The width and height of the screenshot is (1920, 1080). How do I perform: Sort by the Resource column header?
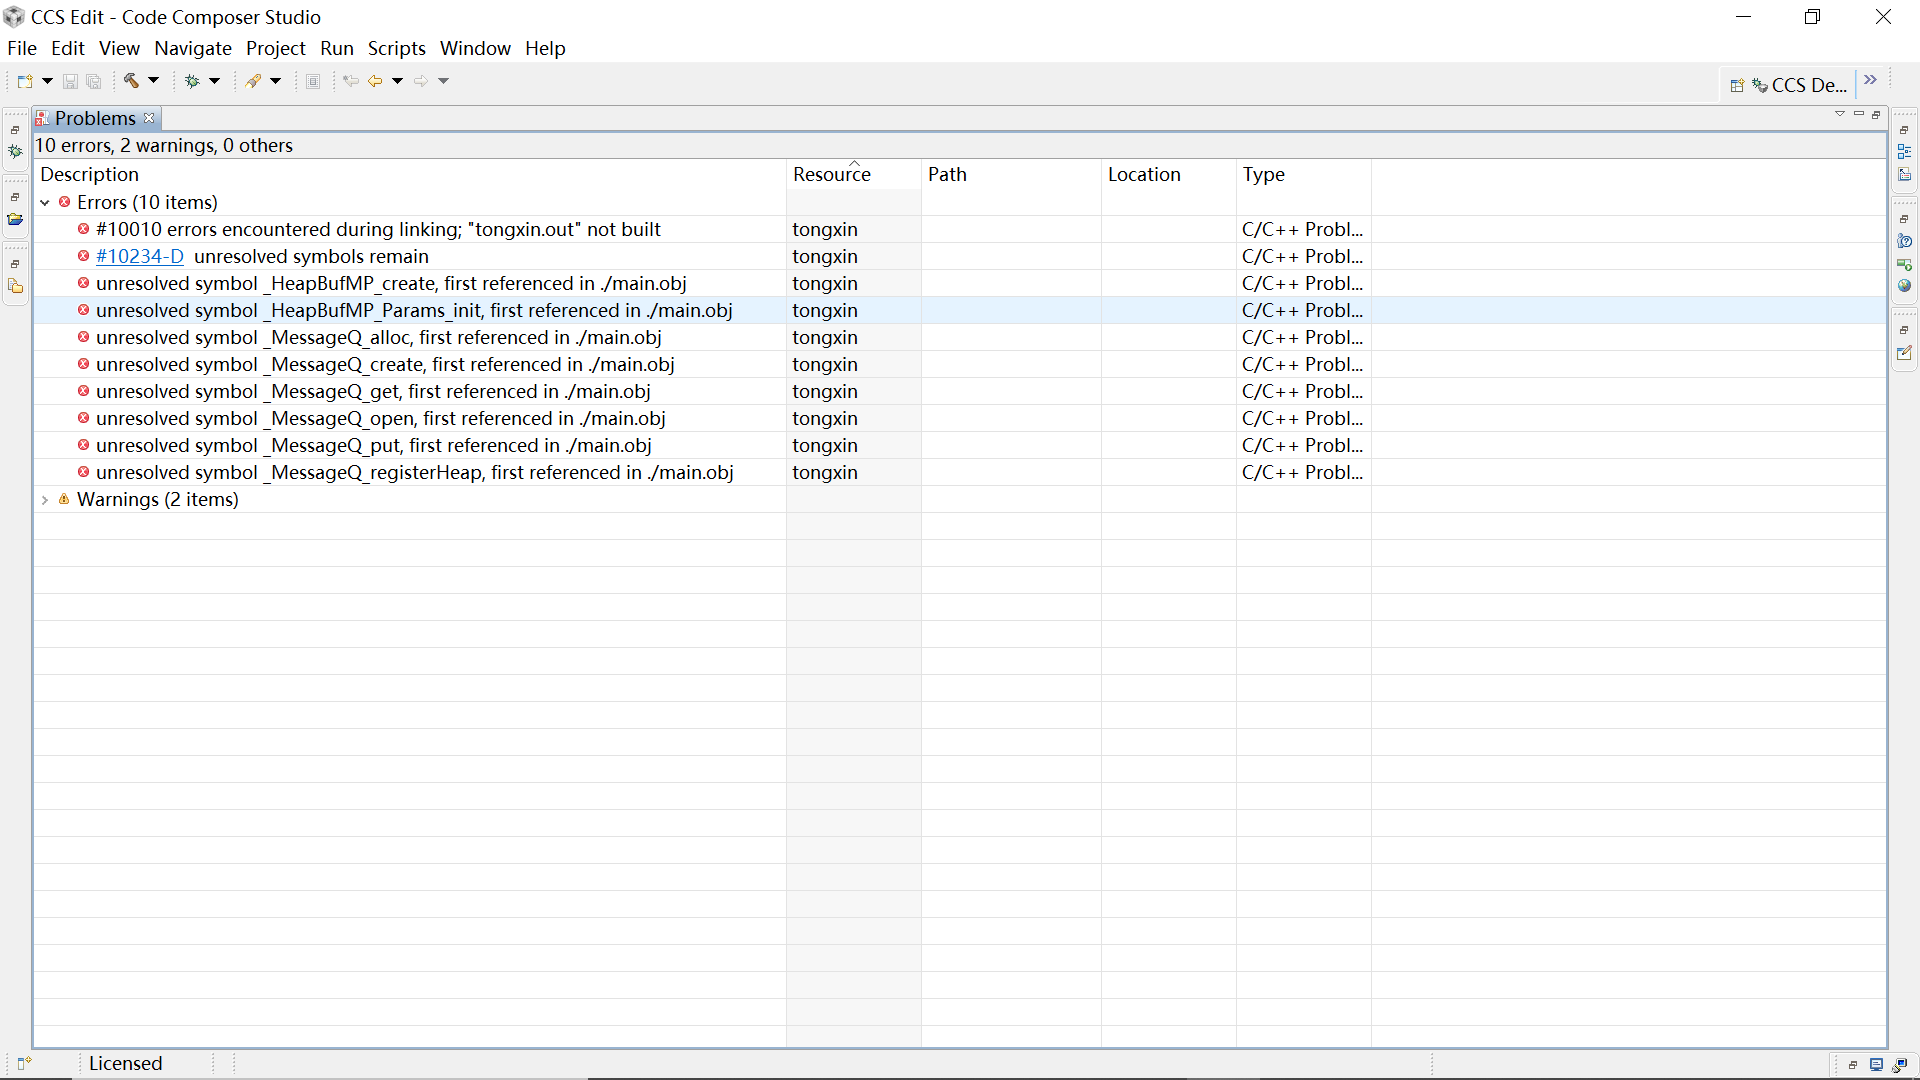(831, 175)
